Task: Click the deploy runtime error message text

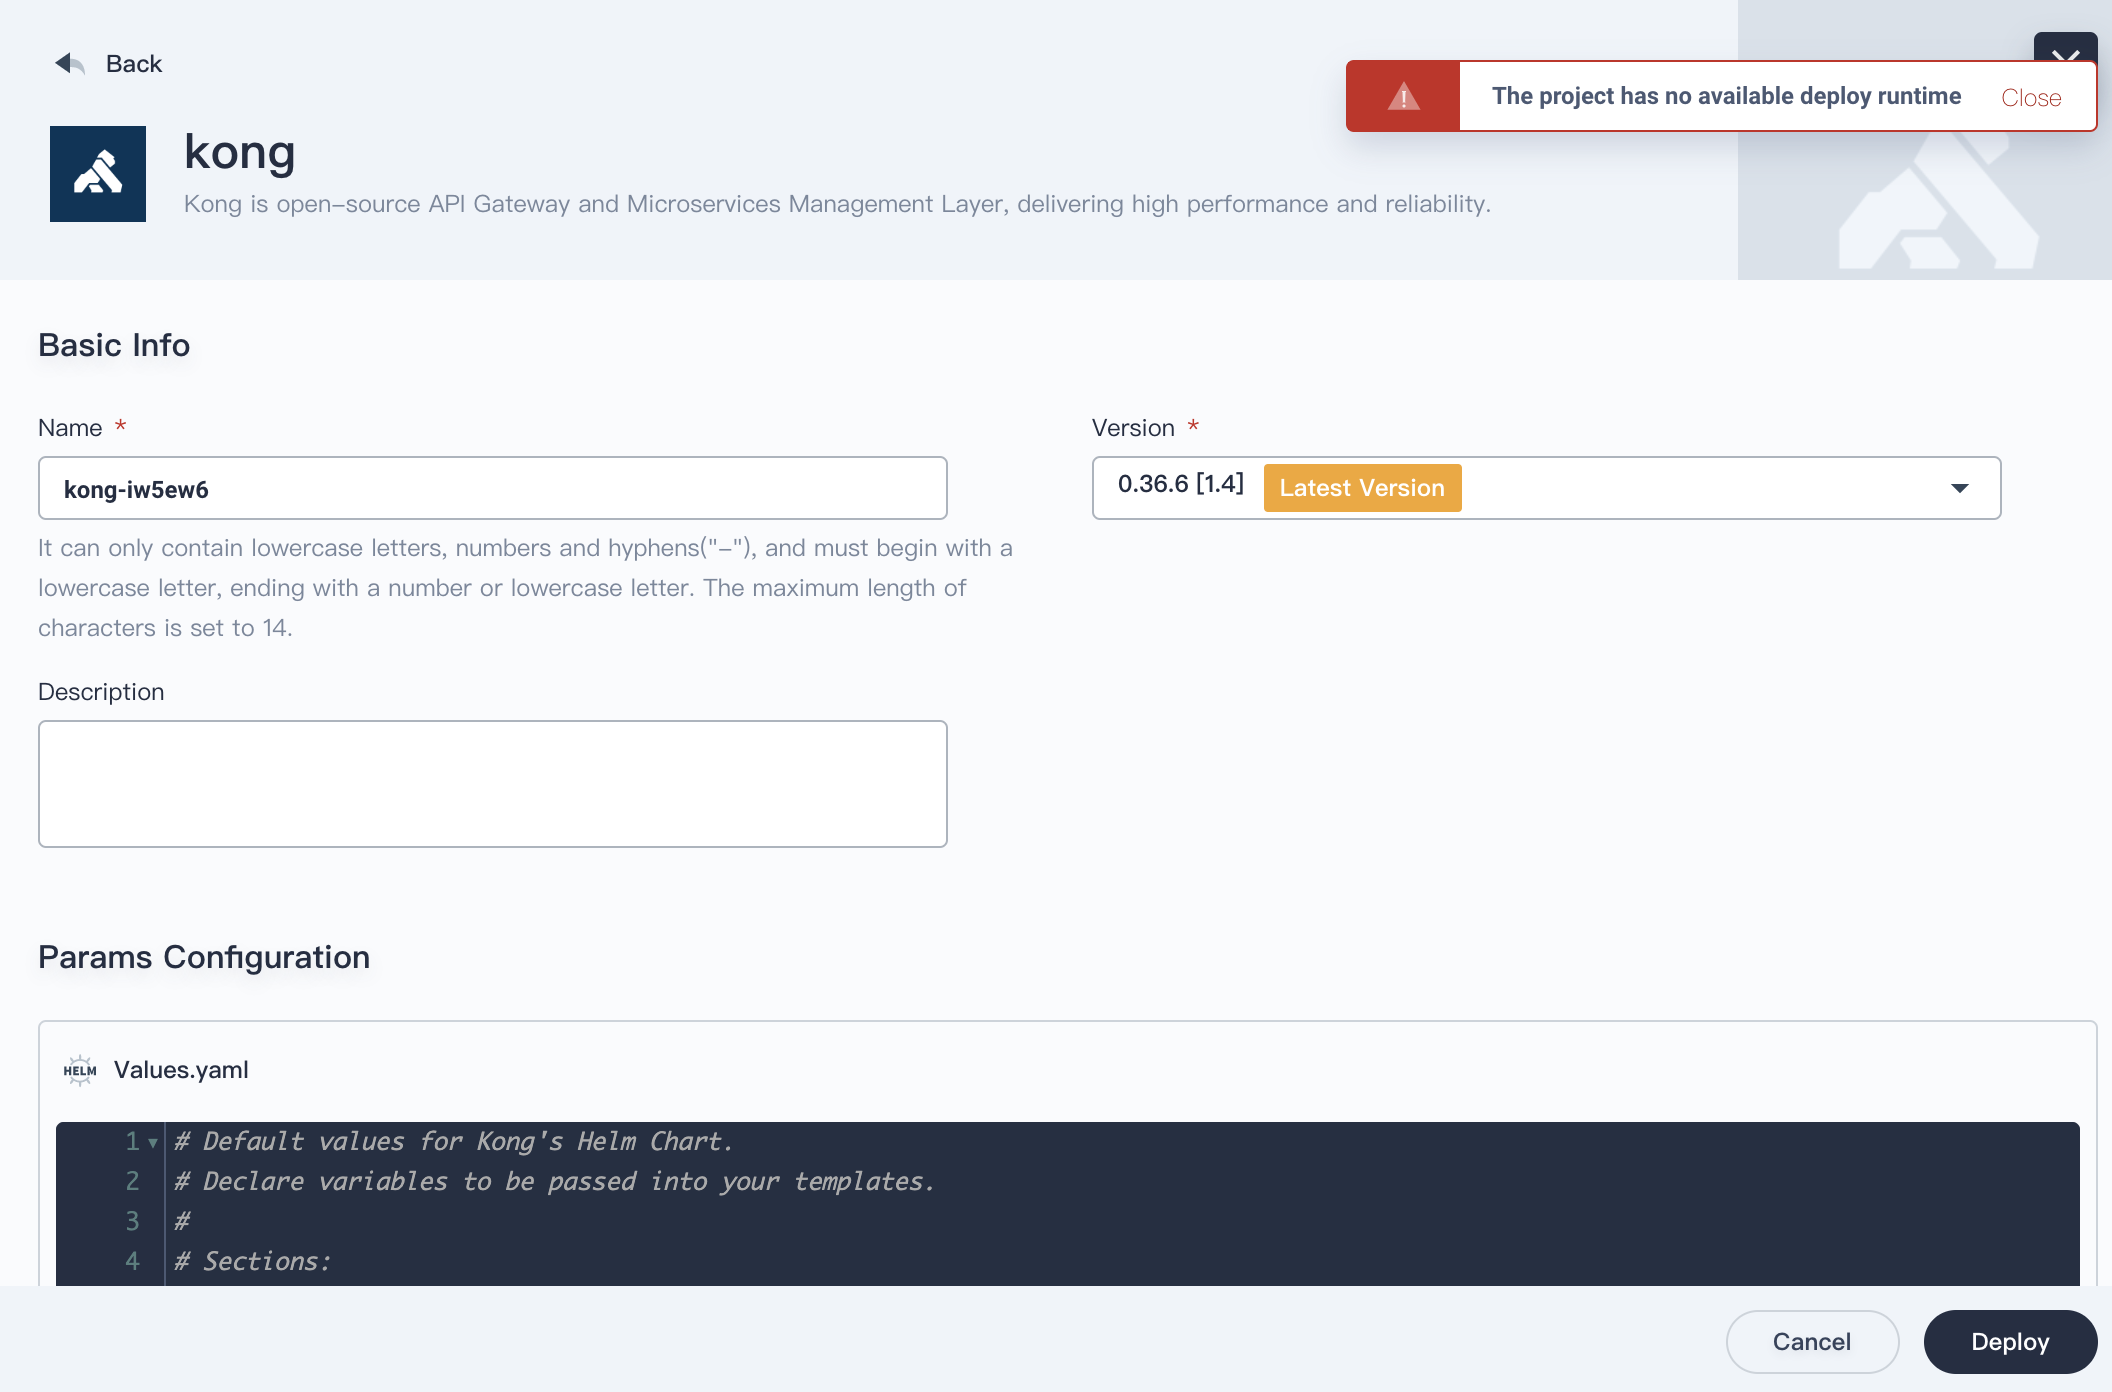Action: tap(1726, 96)
